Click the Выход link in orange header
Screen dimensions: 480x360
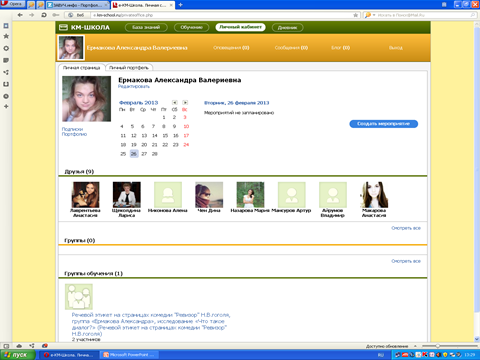coord(396,48)
